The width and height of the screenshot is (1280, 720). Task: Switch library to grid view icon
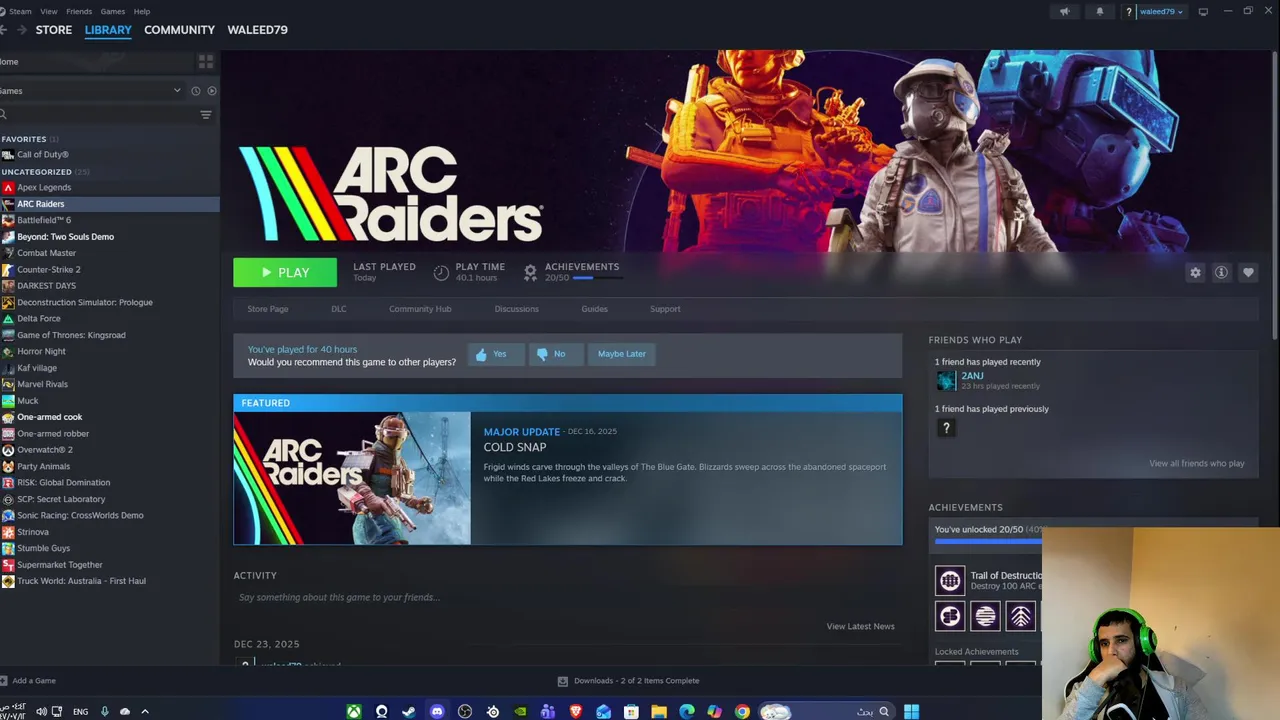point(206,61)
